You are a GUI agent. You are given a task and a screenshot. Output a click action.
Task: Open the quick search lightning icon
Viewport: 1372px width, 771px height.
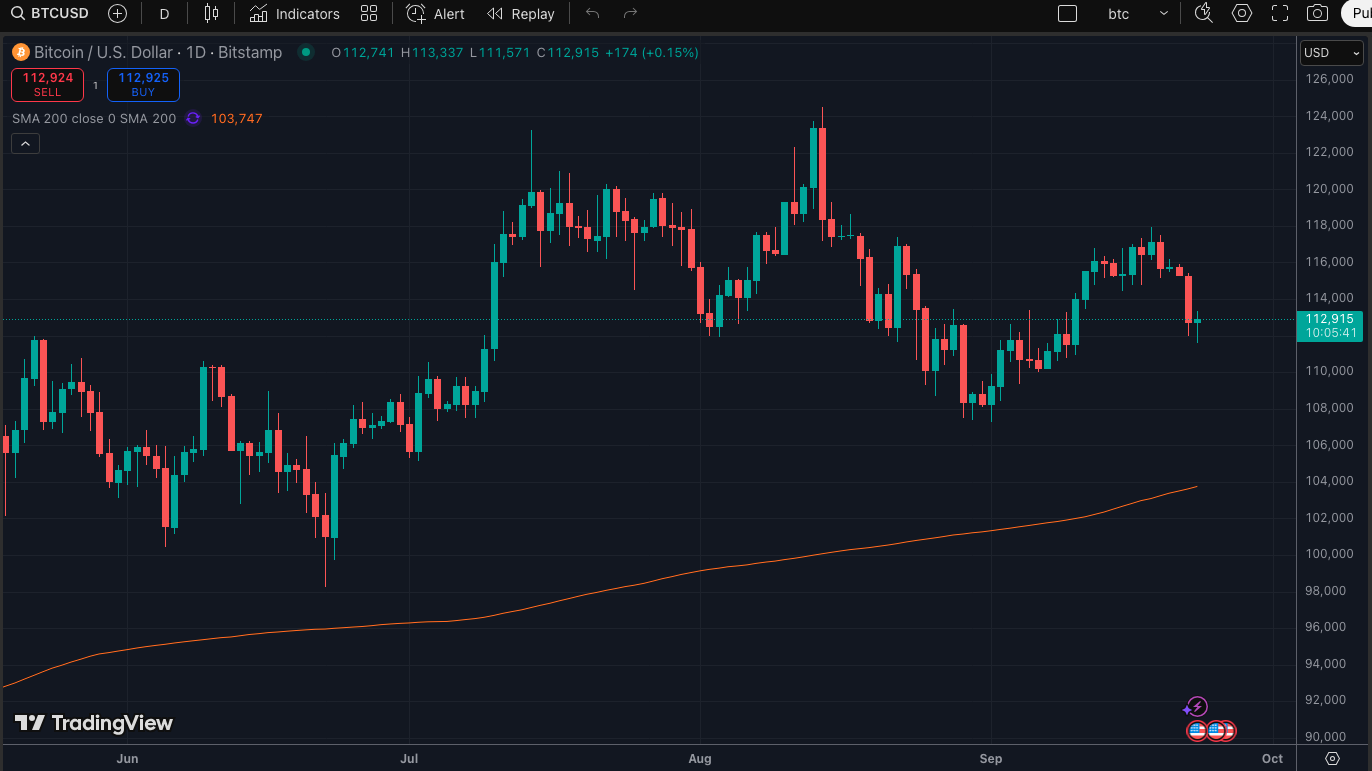pyautogui.click(x=1204, y=14)
